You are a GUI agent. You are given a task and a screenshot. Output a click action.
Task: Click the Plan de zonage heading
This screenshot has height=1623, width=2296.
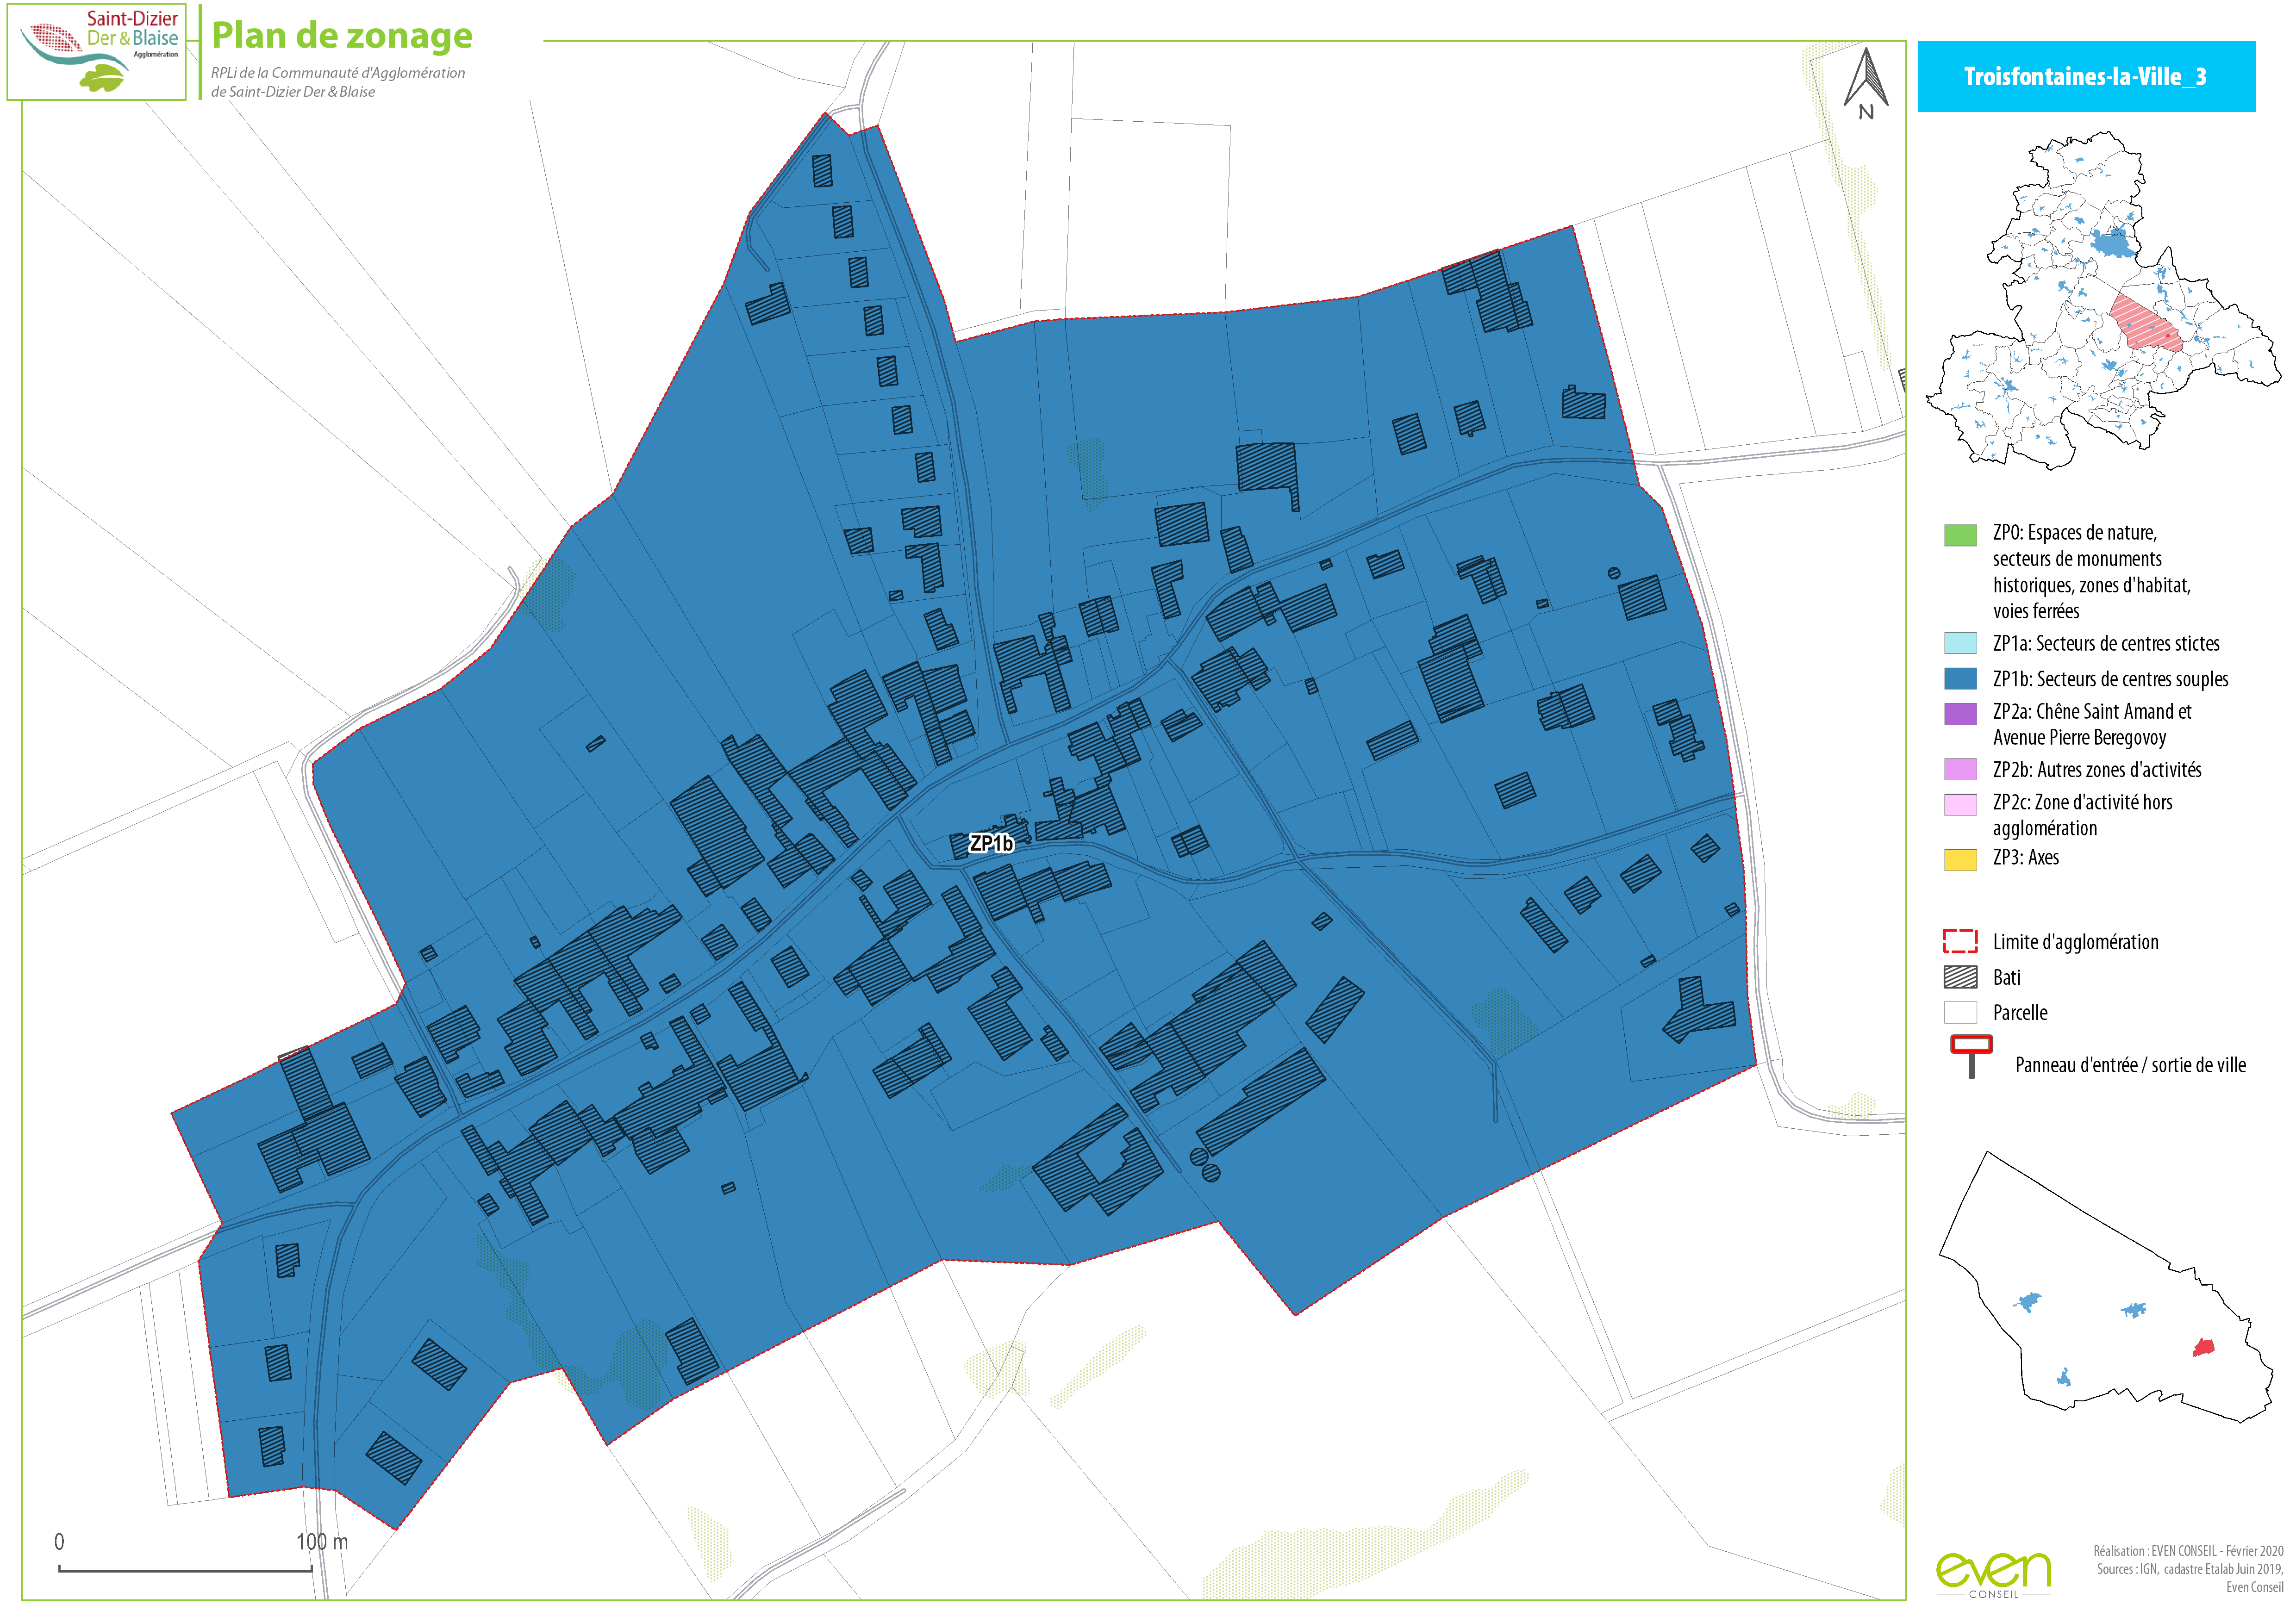tap(342, 36)
